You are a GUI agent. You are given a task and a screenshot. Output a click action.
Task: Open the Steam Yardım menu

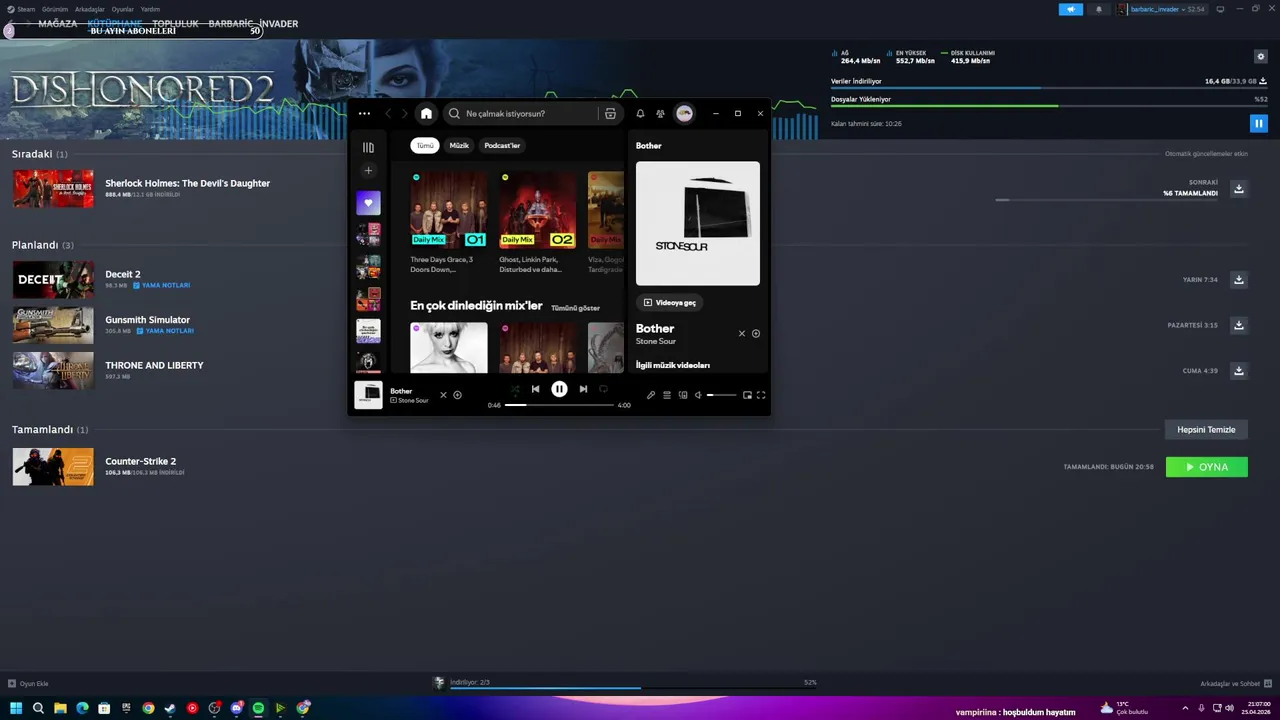tap(150, 9)
